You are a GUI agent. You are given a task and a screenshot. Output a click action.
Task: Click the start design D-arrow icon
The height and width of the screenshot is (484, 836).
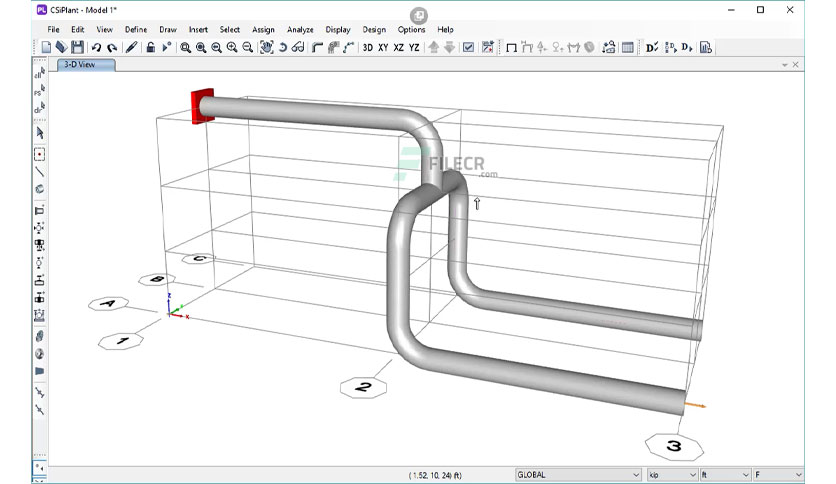pyautogui.click(x=687, y=47)
